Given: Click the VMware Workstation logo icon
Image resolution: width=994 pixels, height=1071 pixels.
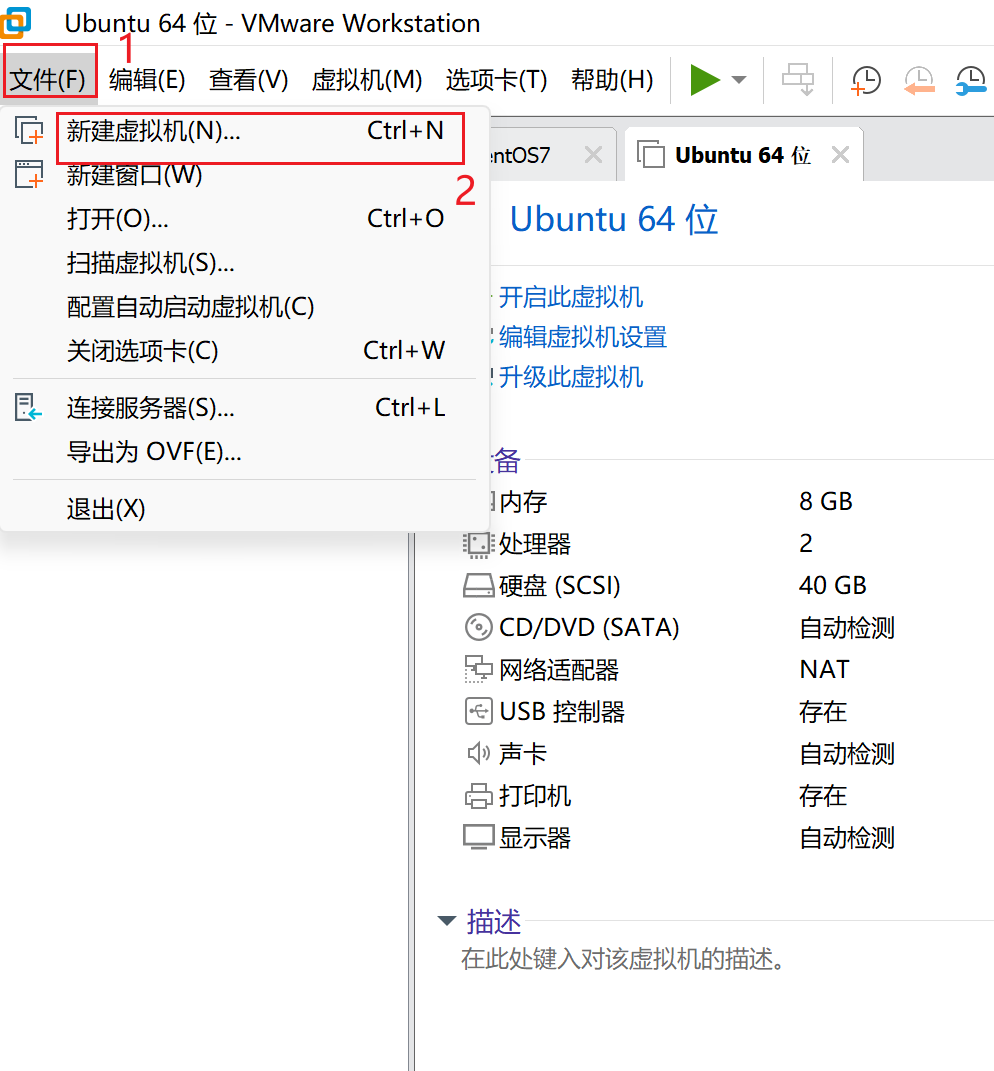Looking at the screenshot, I should coord(15,22).
